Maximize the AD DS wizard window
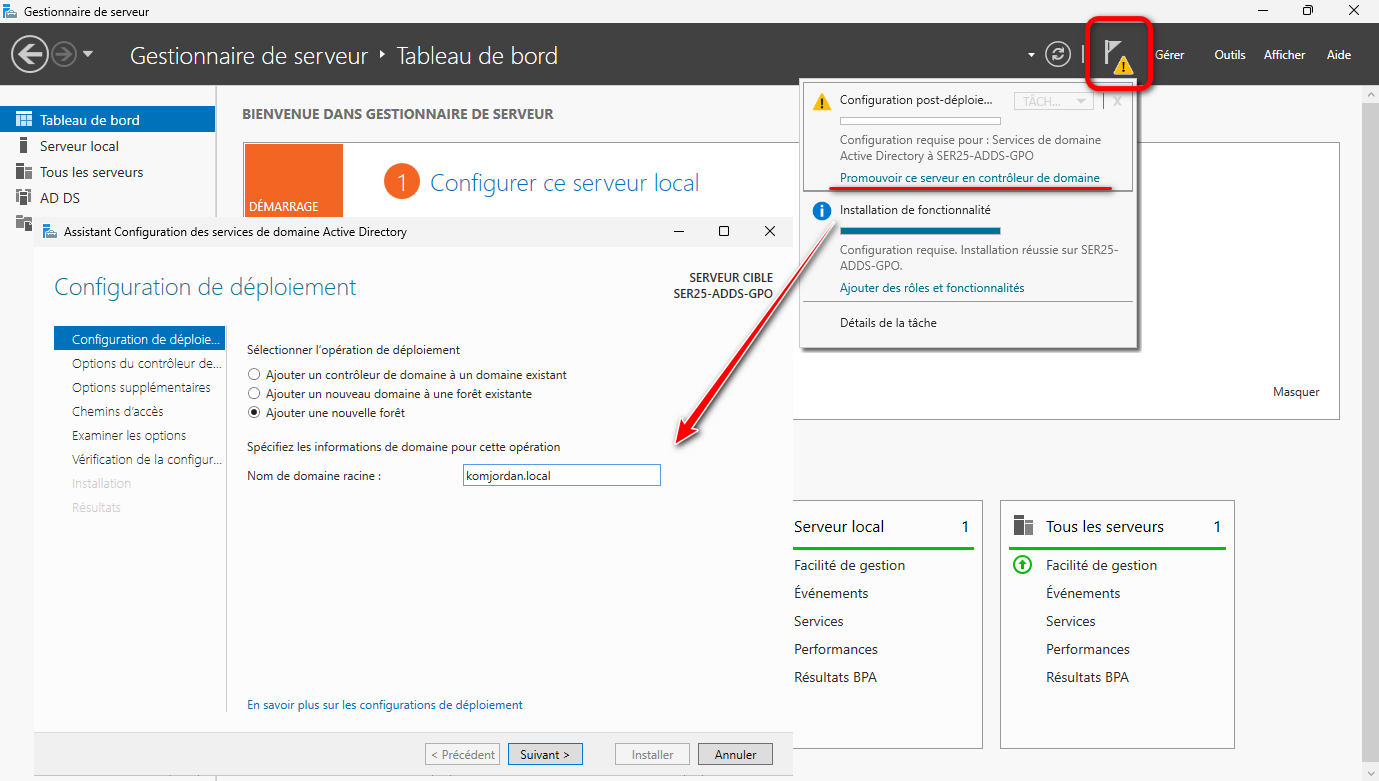Viewport: 1379px width, 781px height. pos(724,231)
